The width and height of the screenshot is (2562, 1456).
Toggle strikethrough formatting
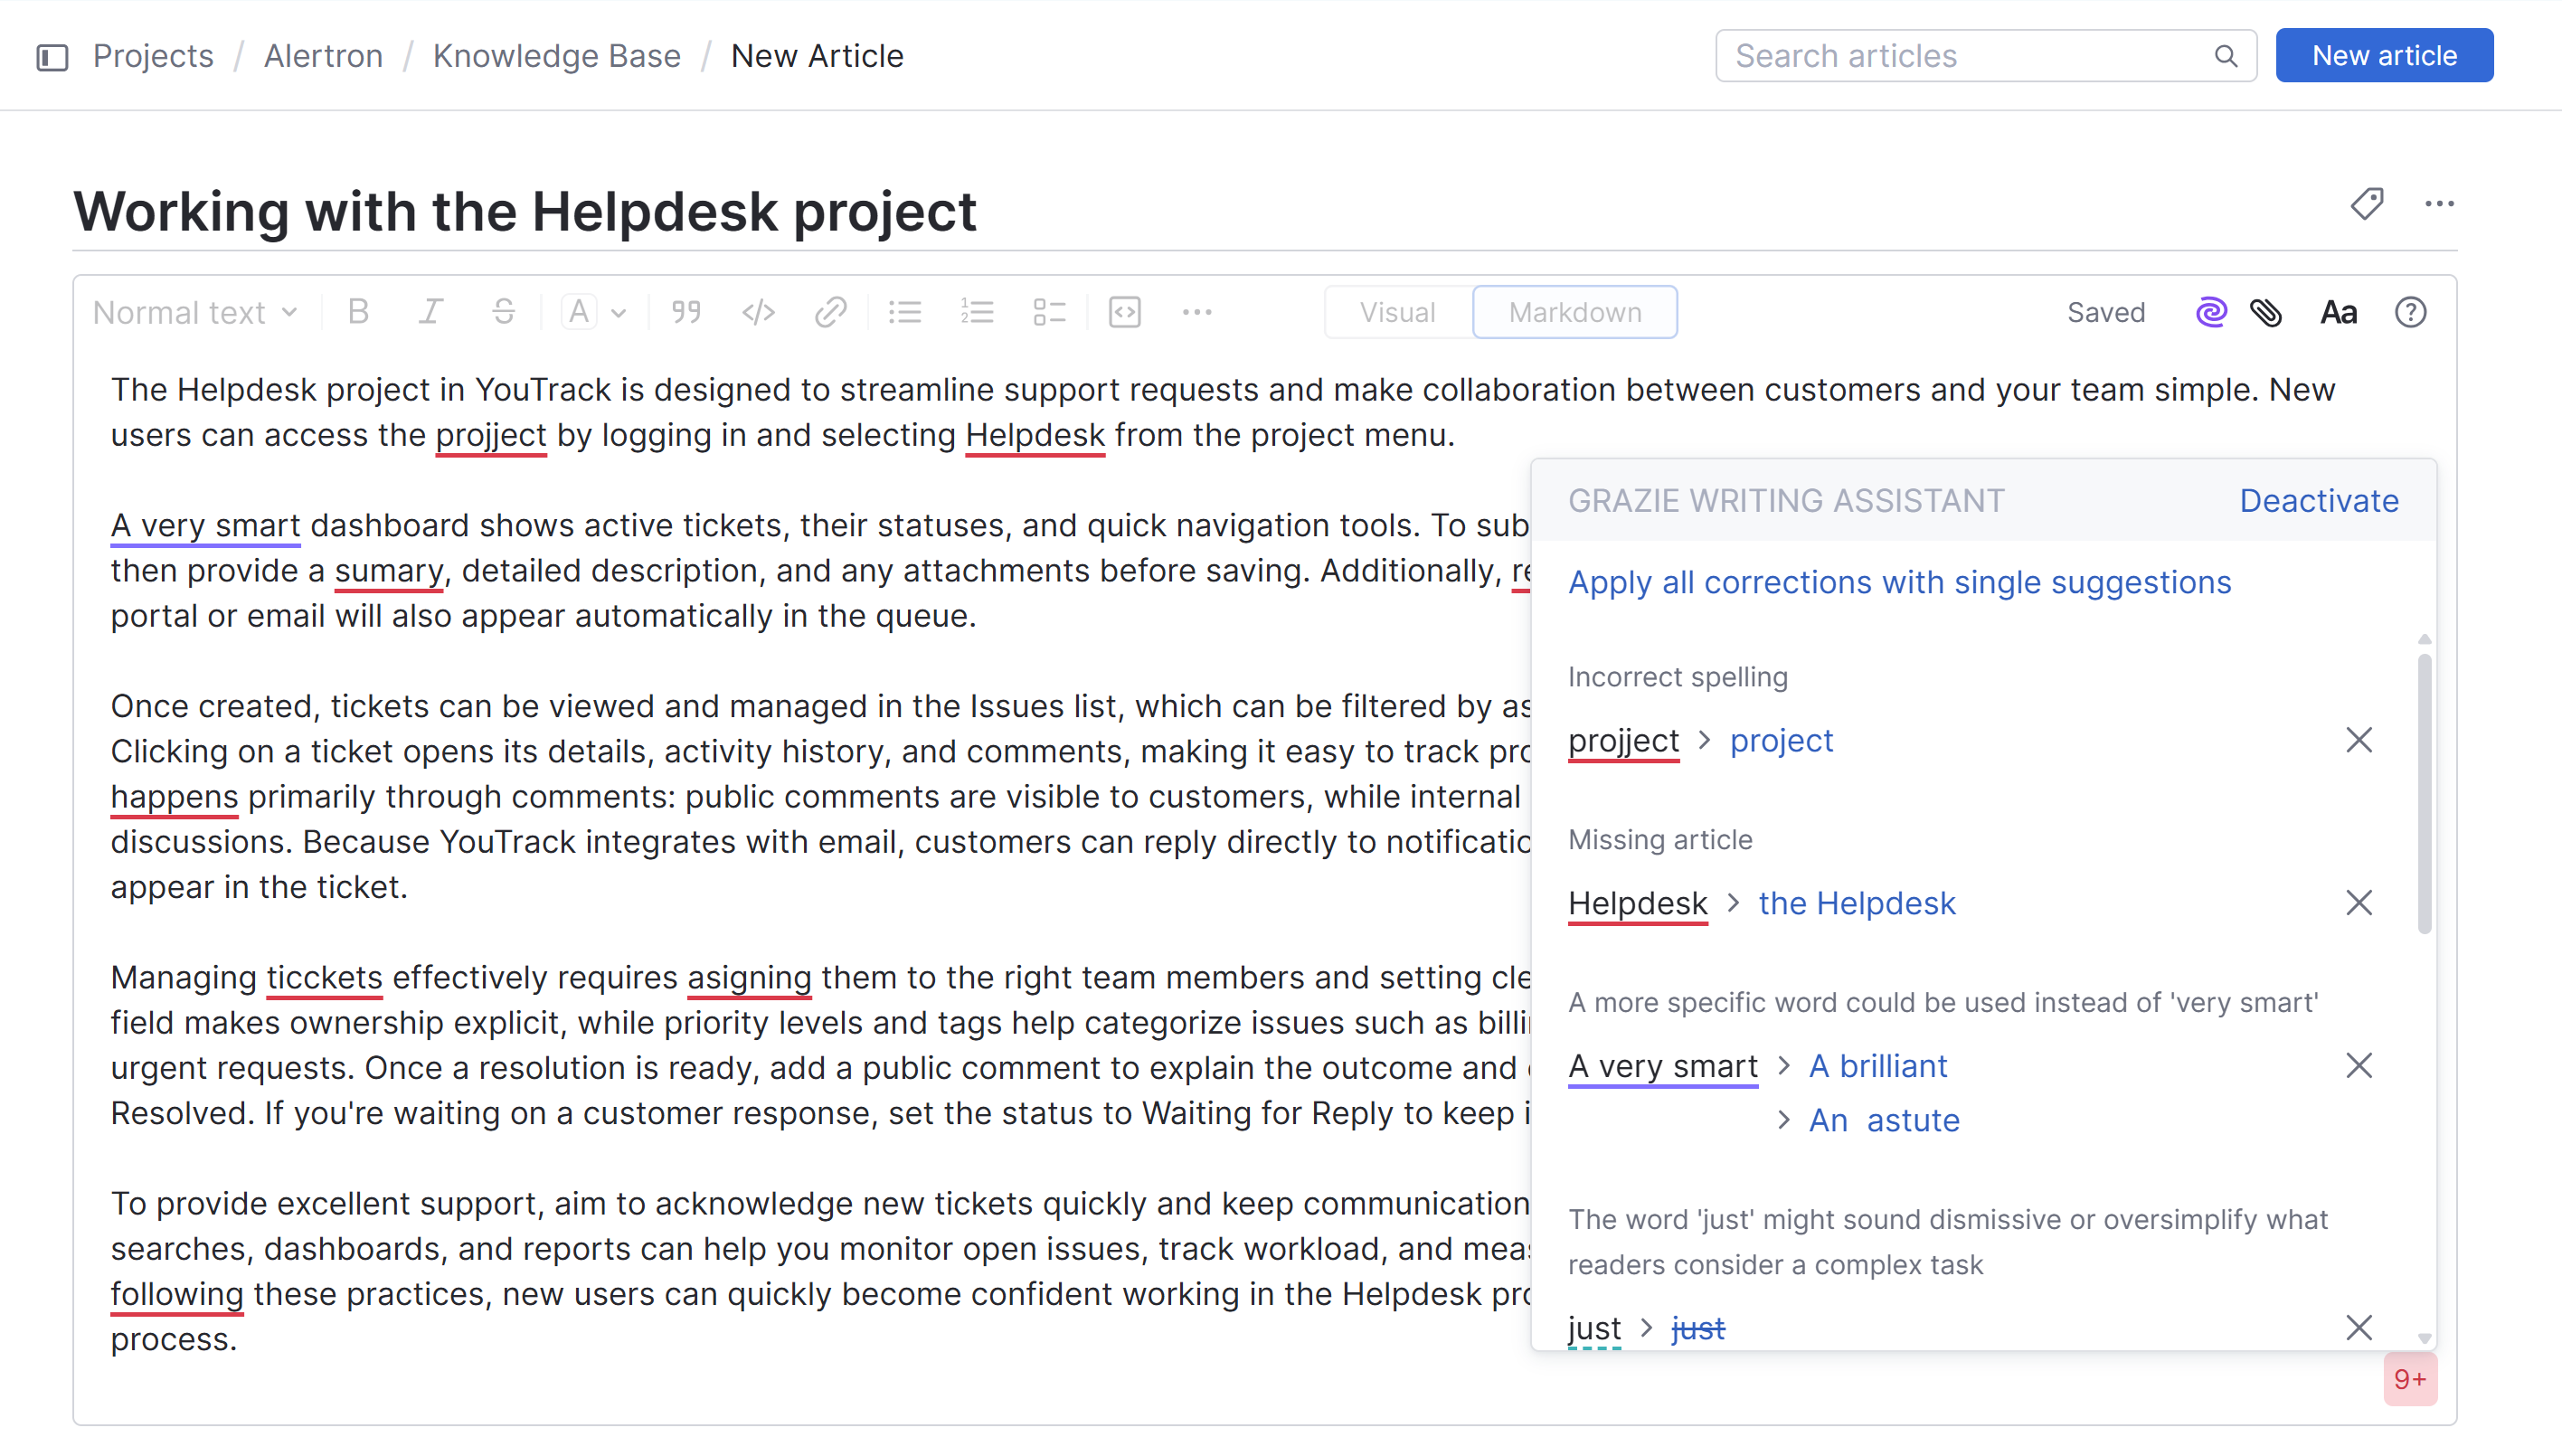pyautogui.click(x=503, y=311)
